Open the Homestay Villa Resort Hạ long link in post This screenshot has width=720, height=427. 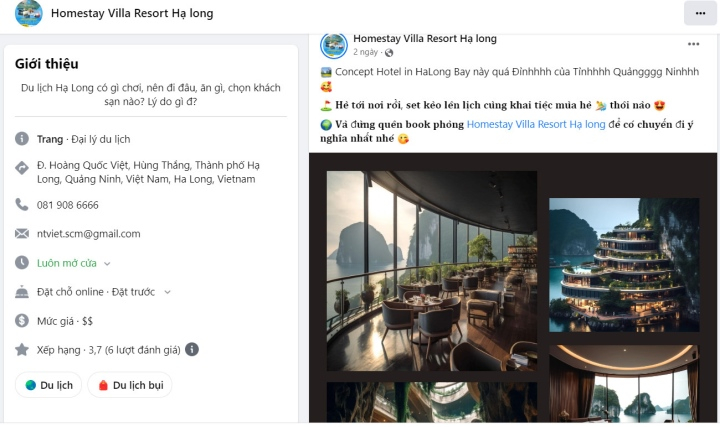pos(536,124)
